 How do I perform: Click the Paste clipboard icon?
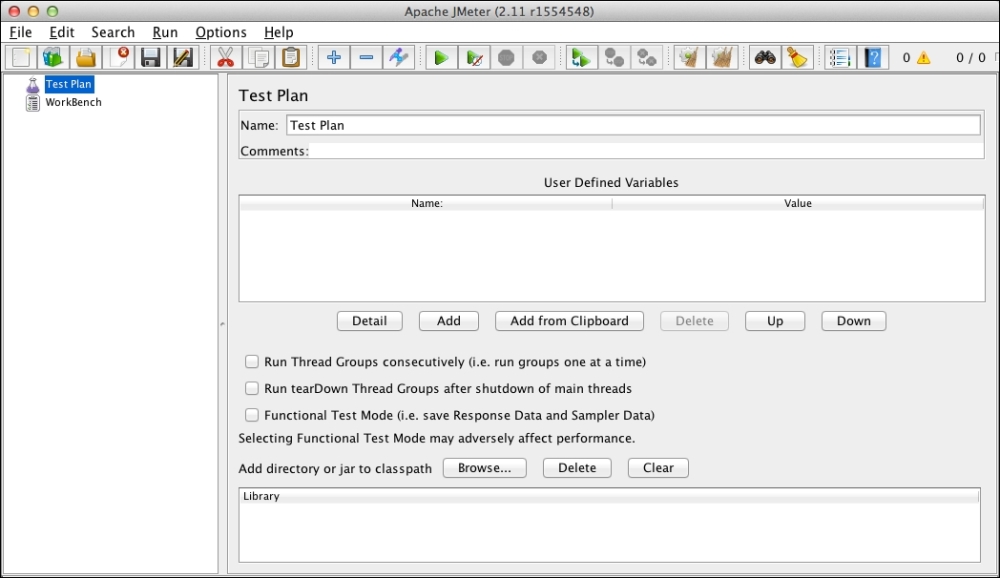point(291,57)
